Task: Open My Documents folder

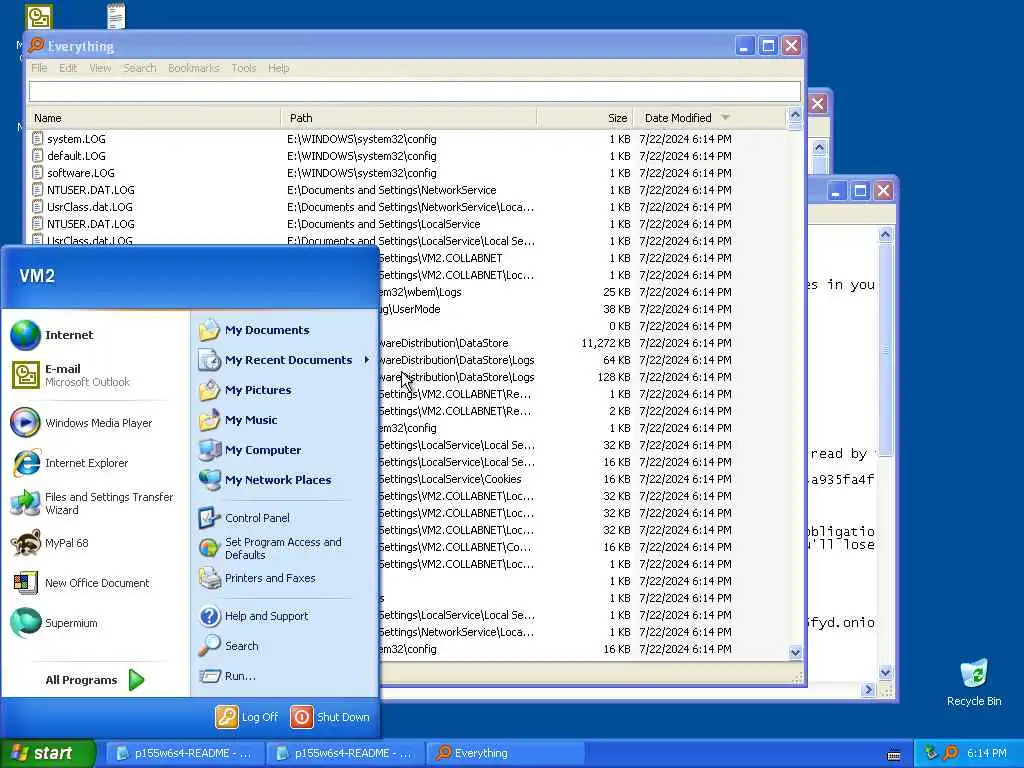Action: [253, 330]
